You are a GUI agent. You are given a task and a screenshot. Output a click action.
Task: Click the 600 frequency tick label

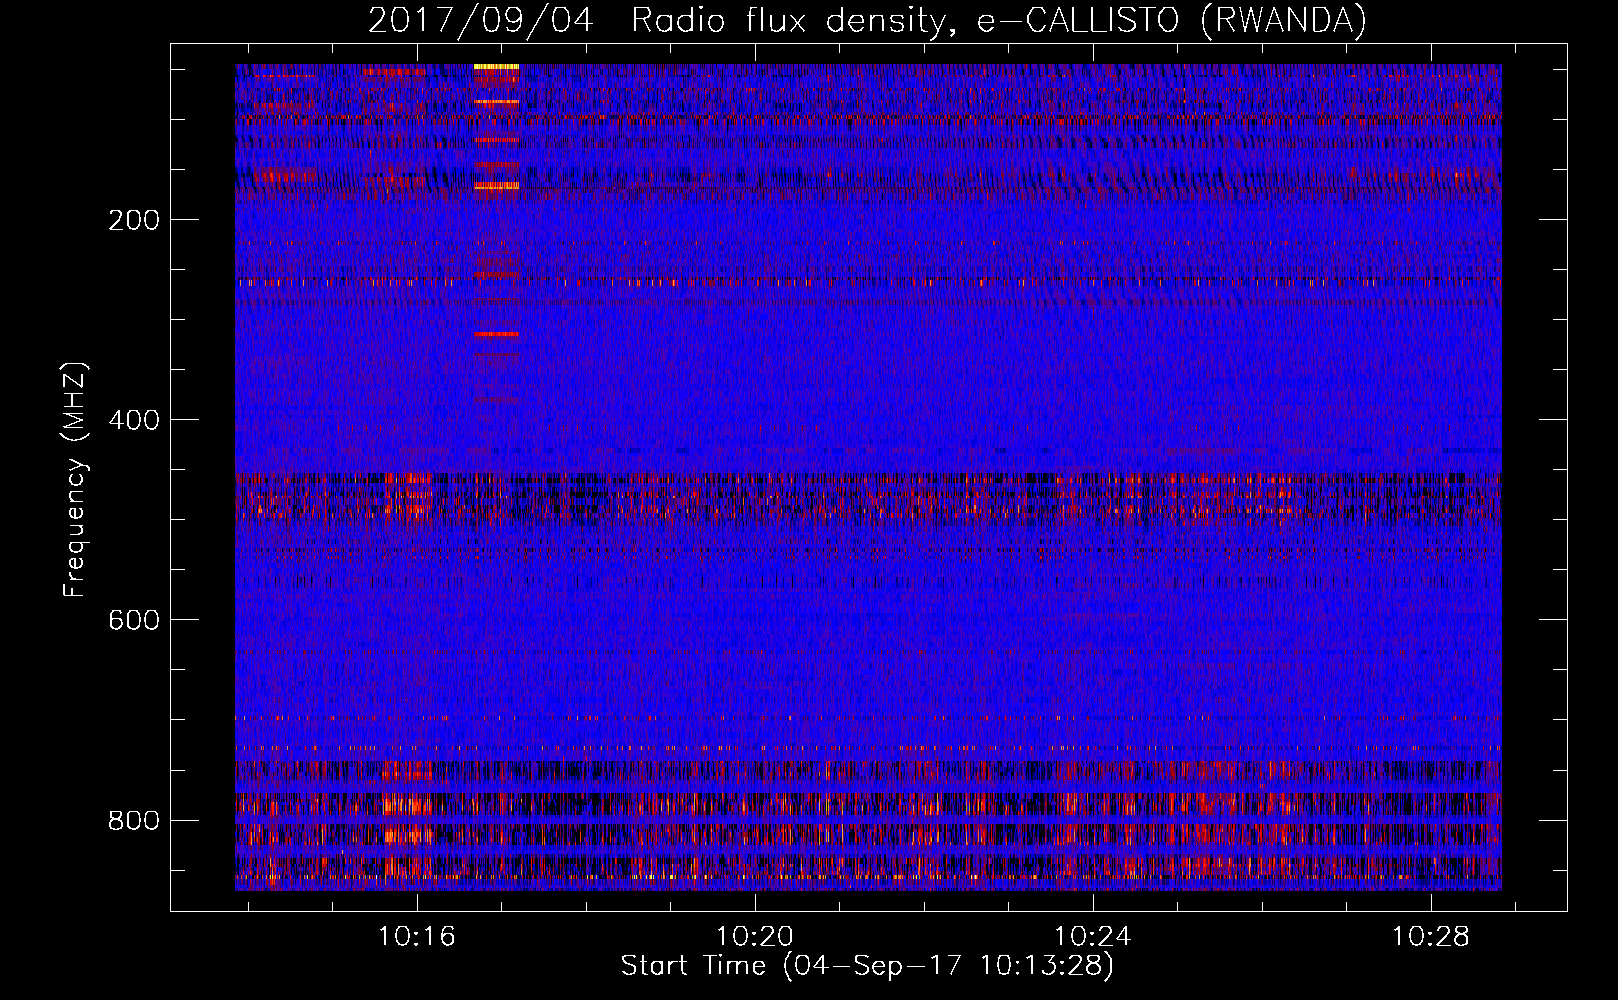click(134, 620)
